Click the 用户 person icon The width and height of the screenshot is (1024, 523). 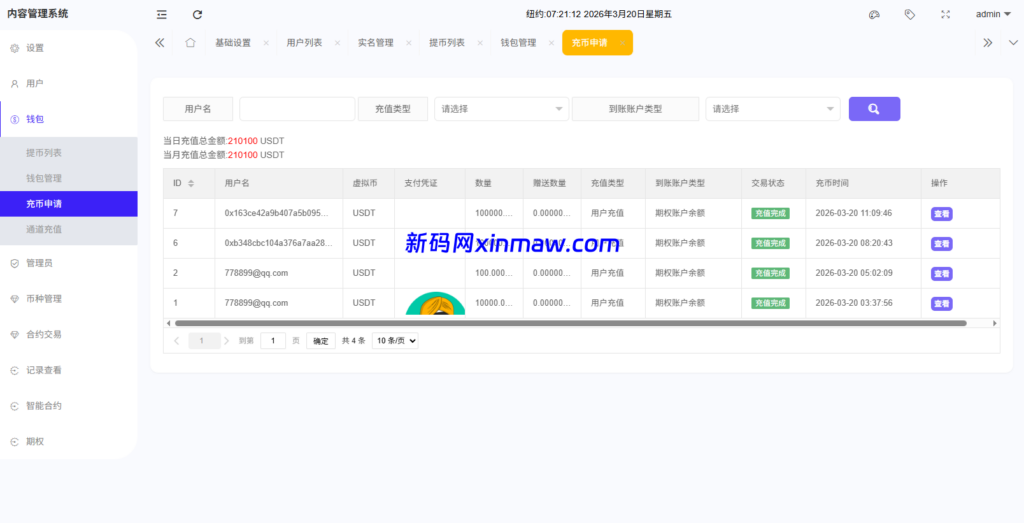pyautogui.click(x=14, y=84)
